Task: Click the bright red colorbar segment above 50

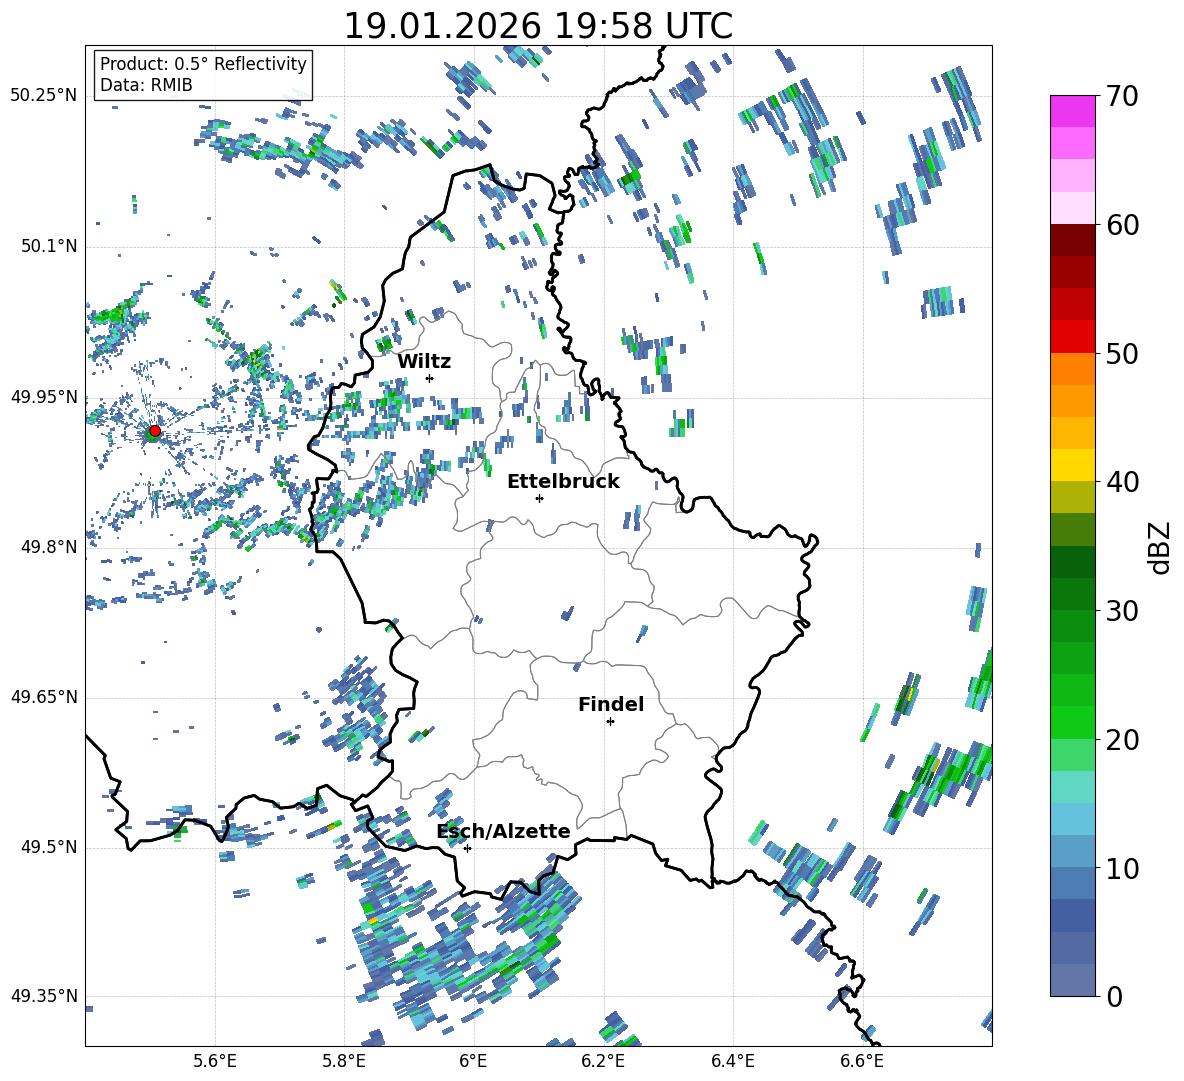Action: click(1072, 337)
